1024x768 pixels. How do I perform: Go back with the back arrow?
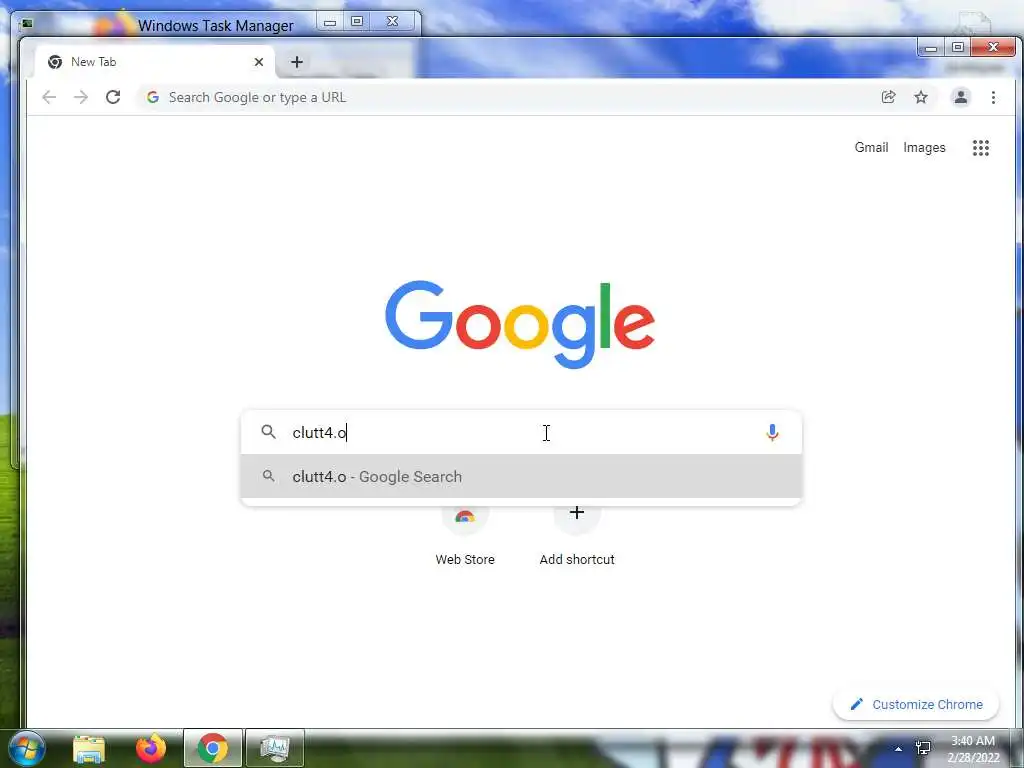pyautogui.click(x=49, y=97)
